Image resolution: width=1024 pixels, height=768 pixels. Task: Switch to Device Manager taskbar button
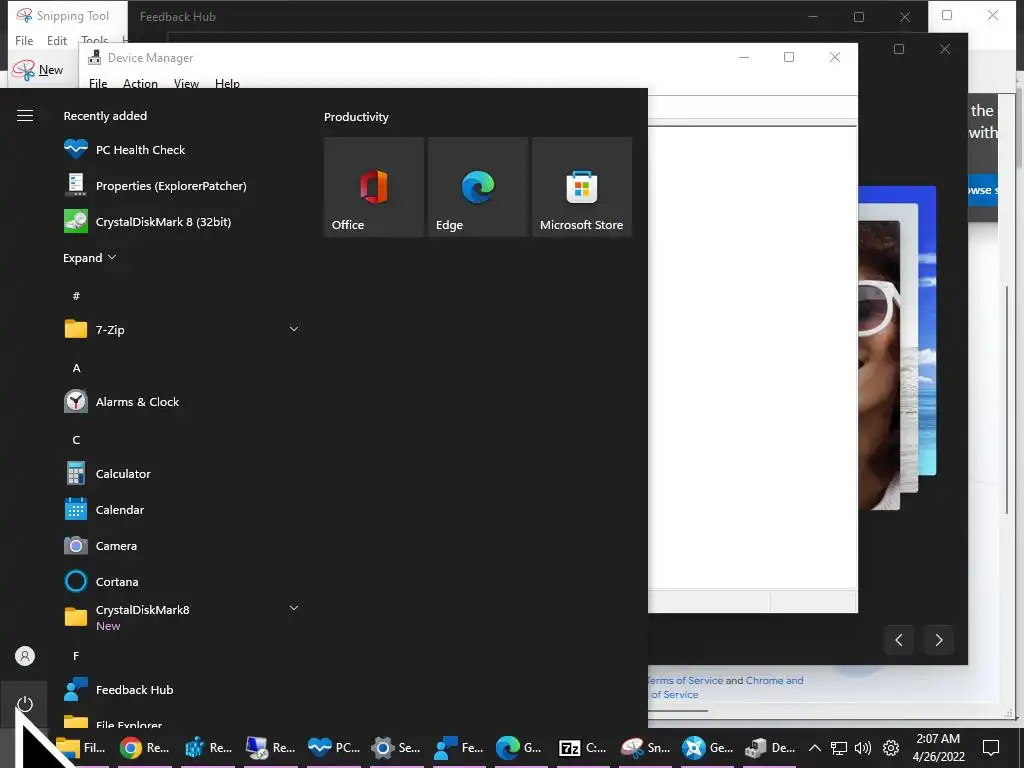click(771, 748)
